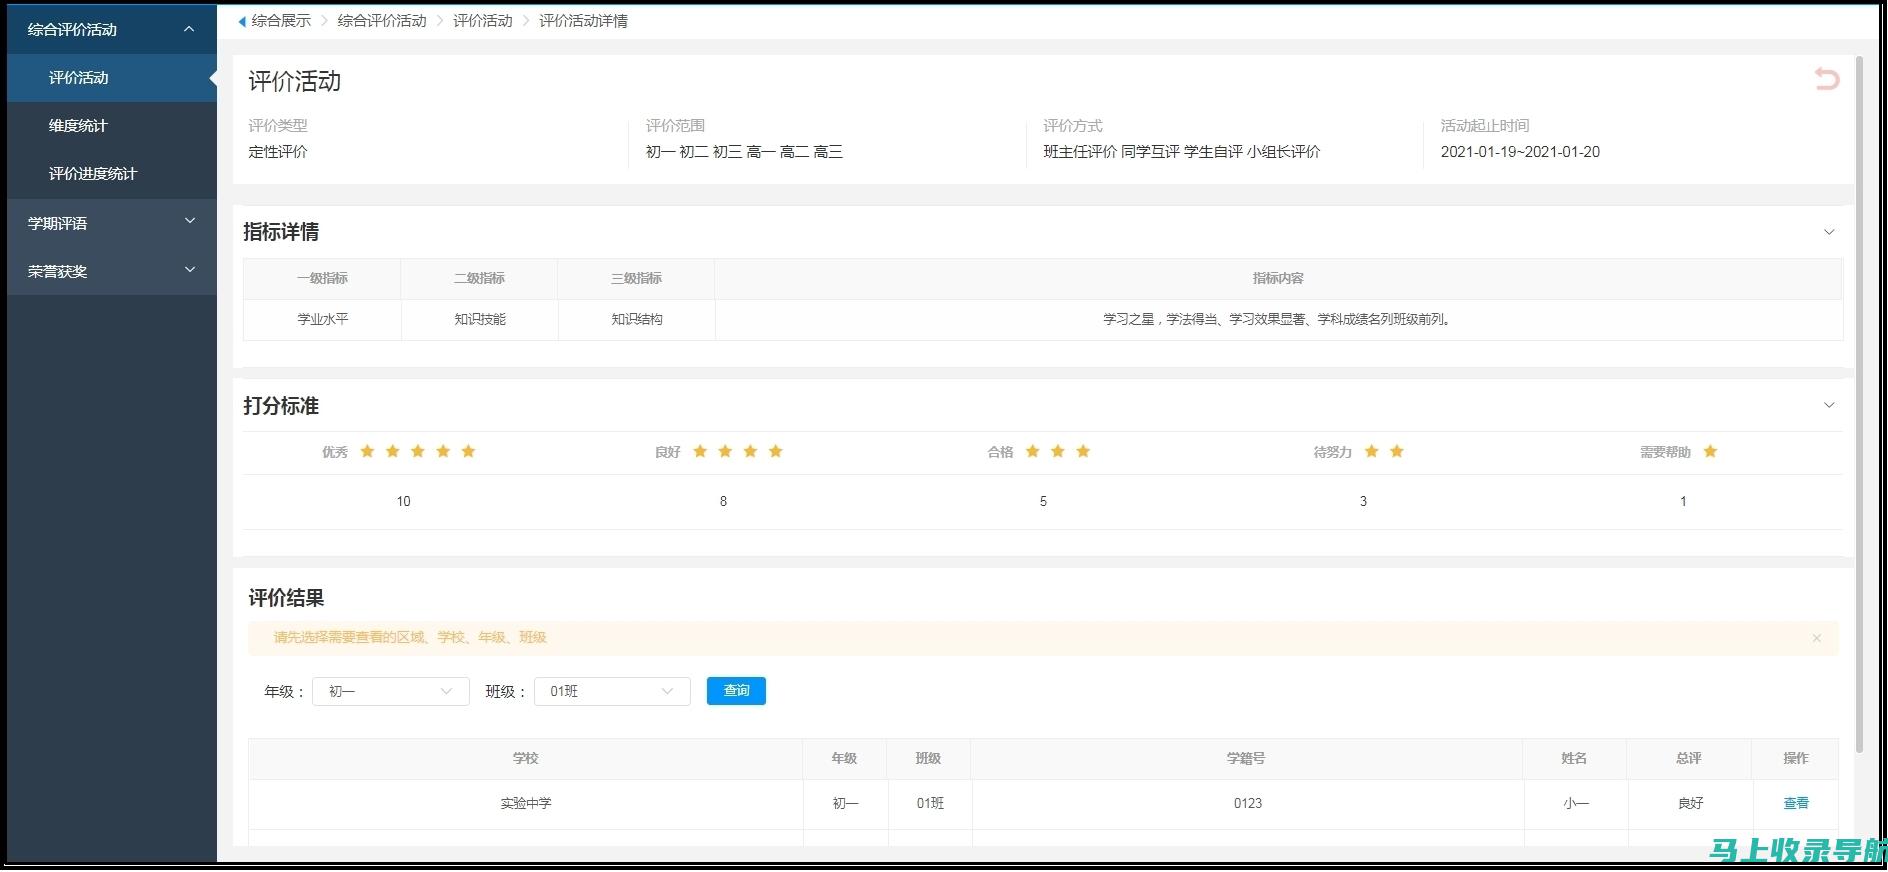This screenshot has height=872, width=1888.
Task: Click the 待努力 two-star rating
Action: (x=1384, y=452)
